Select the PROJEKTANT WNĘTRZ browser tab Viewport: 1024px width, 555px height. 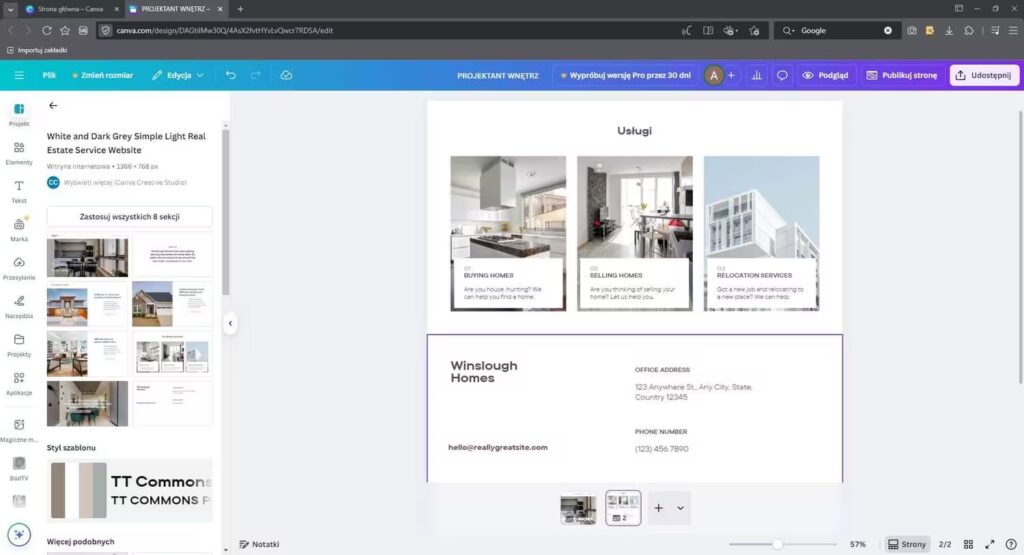175,9
